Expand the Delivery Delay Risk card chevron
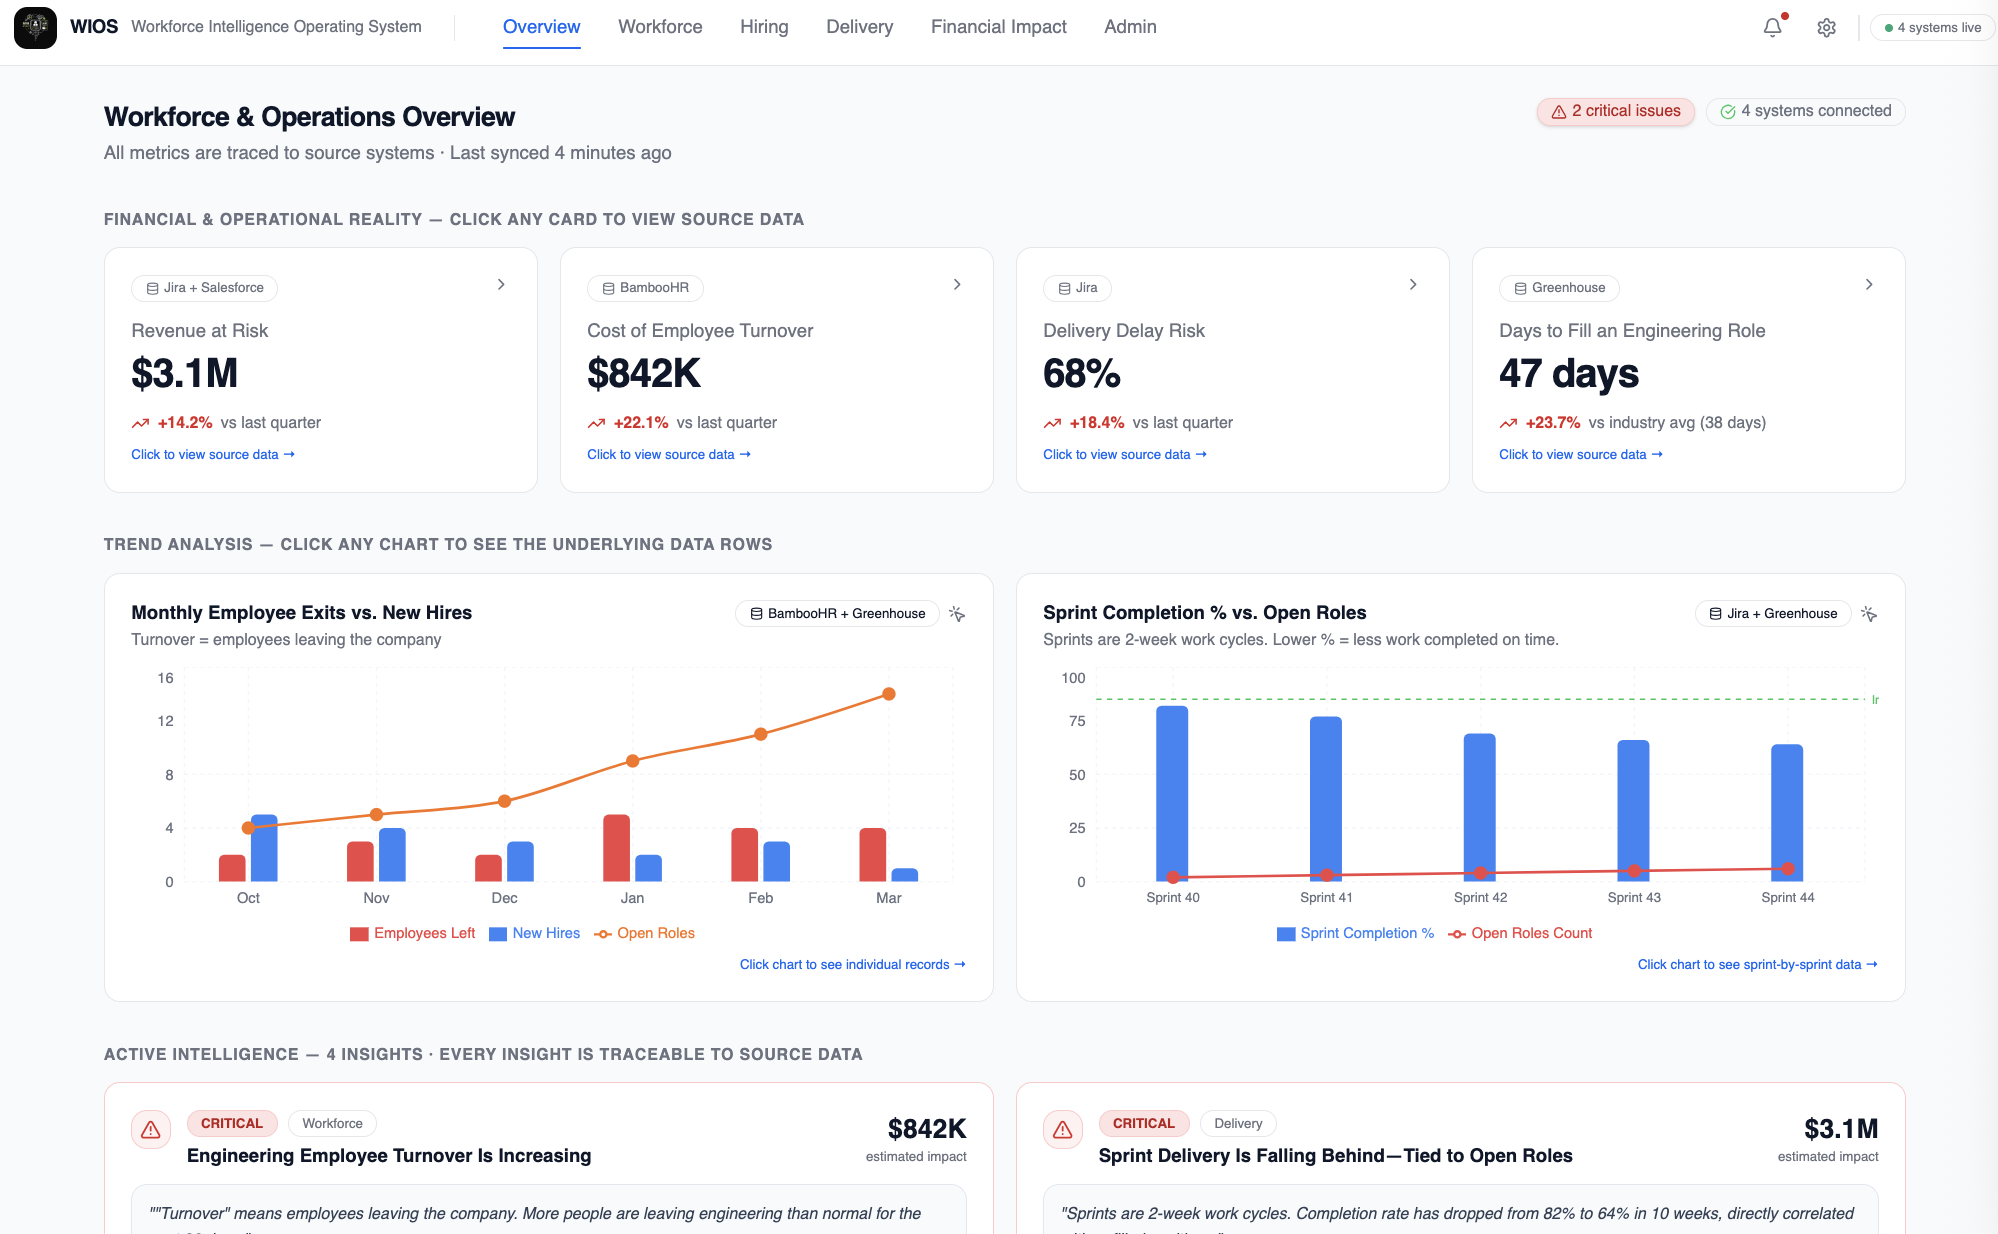 1413,285
